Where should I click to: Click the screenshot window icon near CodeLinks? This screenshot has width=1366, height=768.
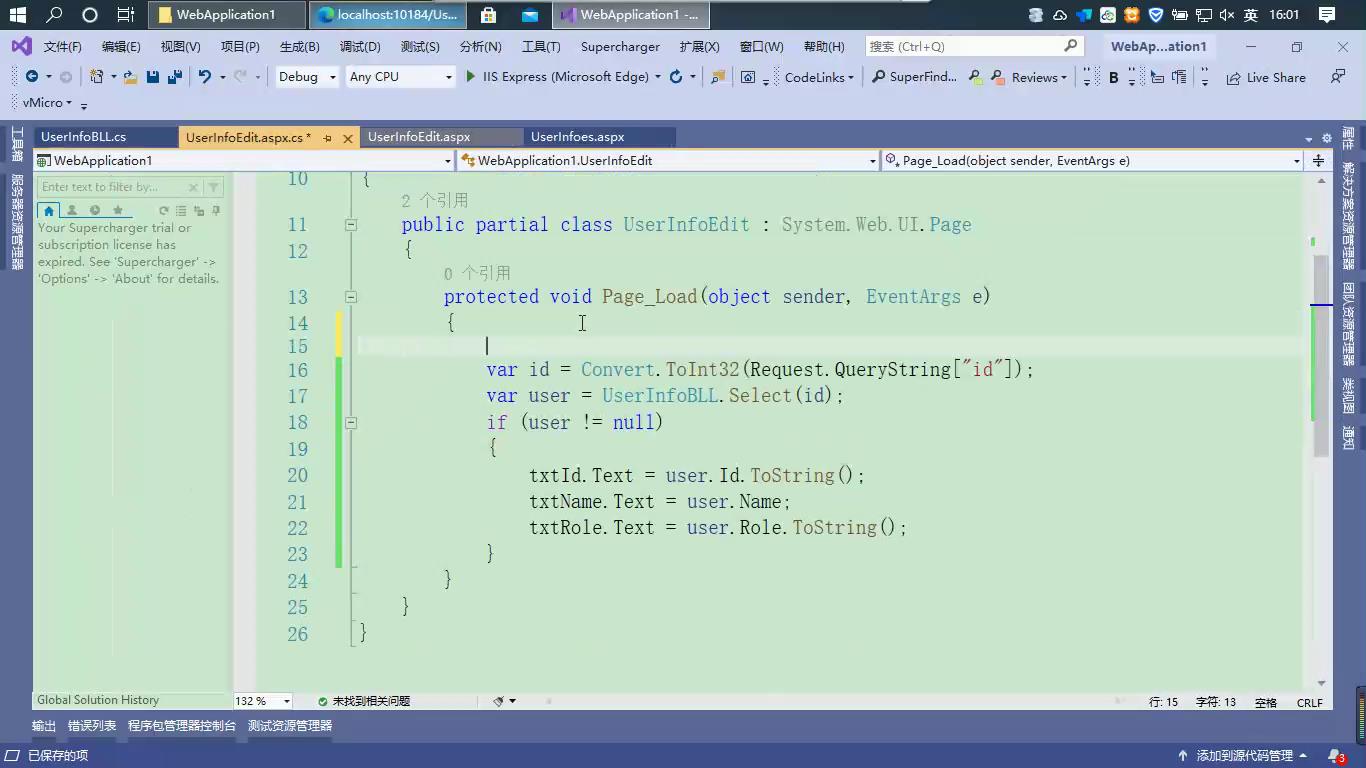coord(748,77)
